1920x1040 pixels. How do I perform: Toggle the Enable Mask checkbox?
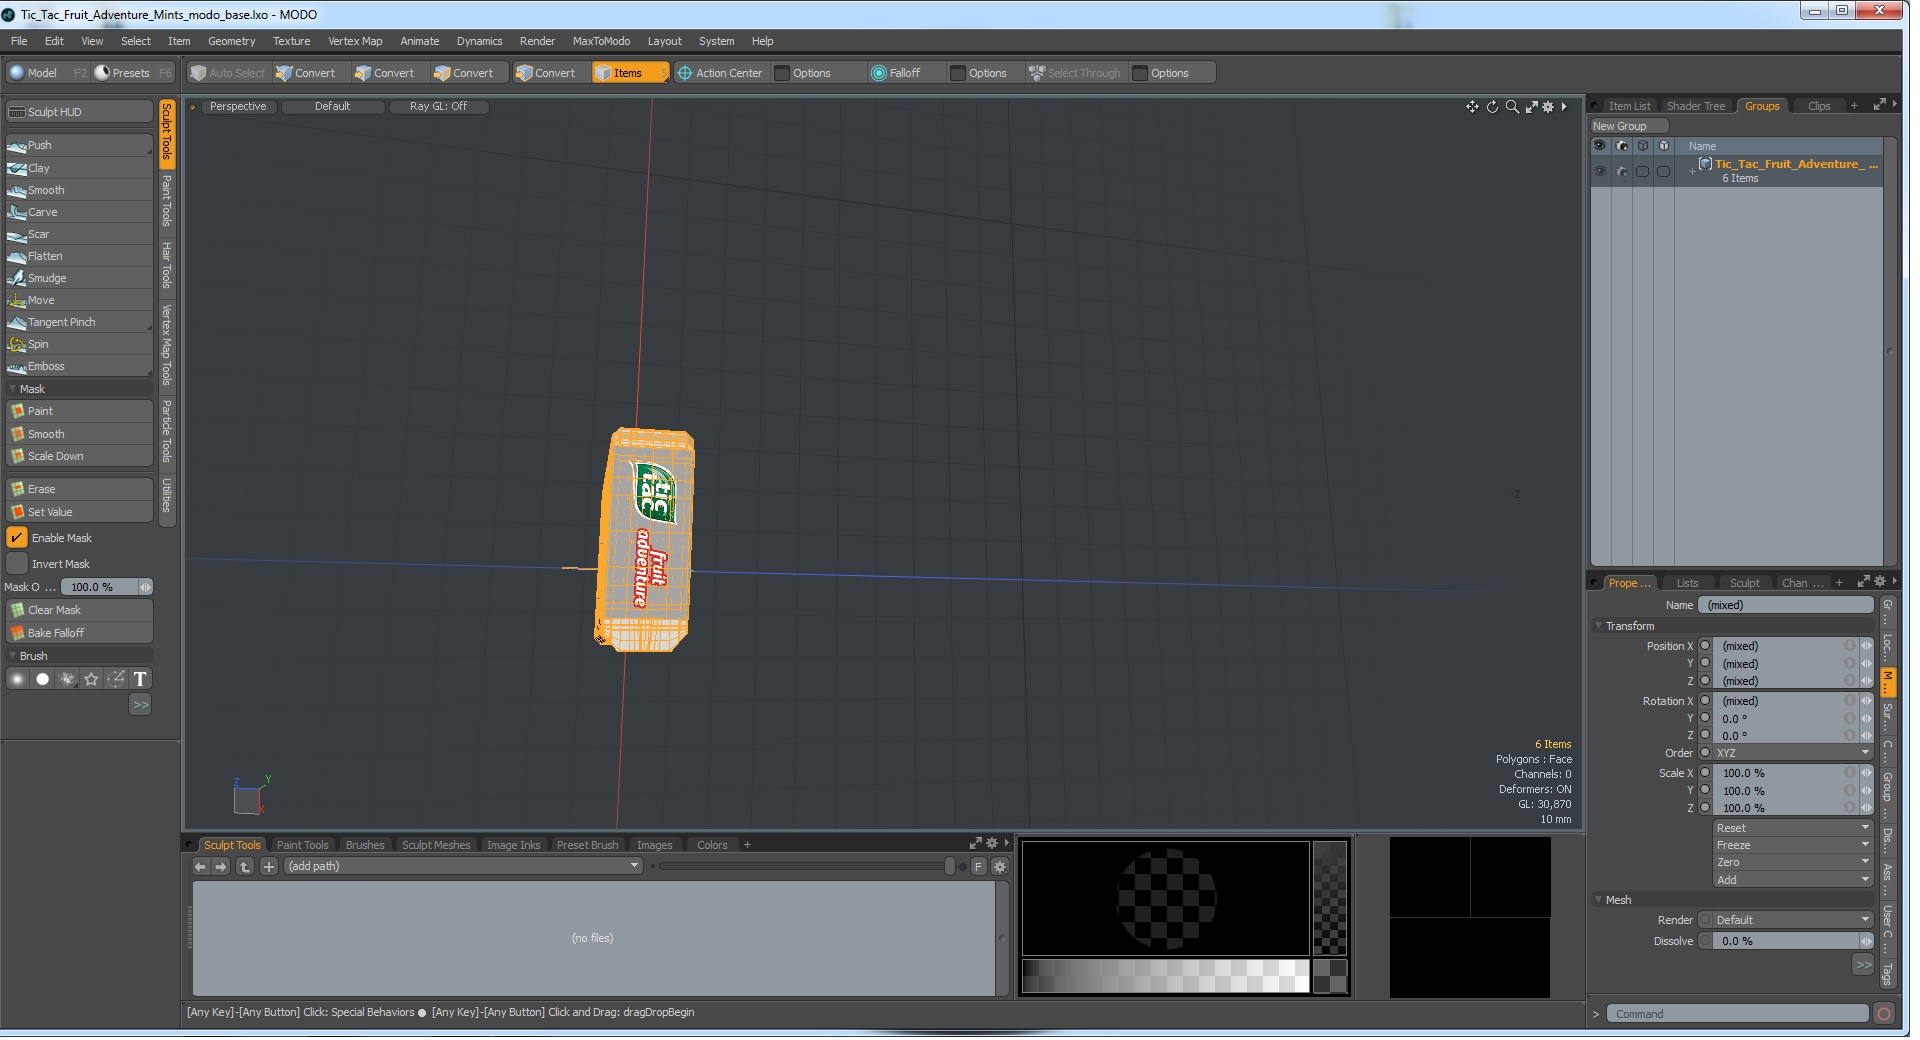[17, 539]
